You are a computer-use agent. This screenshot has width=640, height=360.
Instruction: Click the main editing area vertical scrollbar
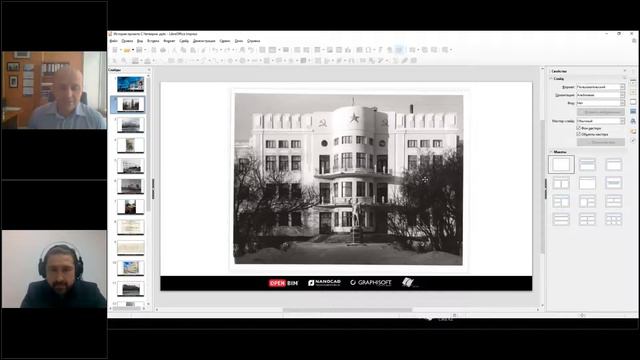(x=542, y=188)
